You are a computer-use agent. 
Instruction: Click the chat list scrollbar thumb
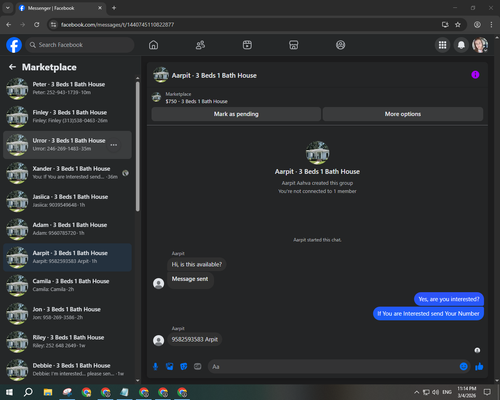[138, 146]
